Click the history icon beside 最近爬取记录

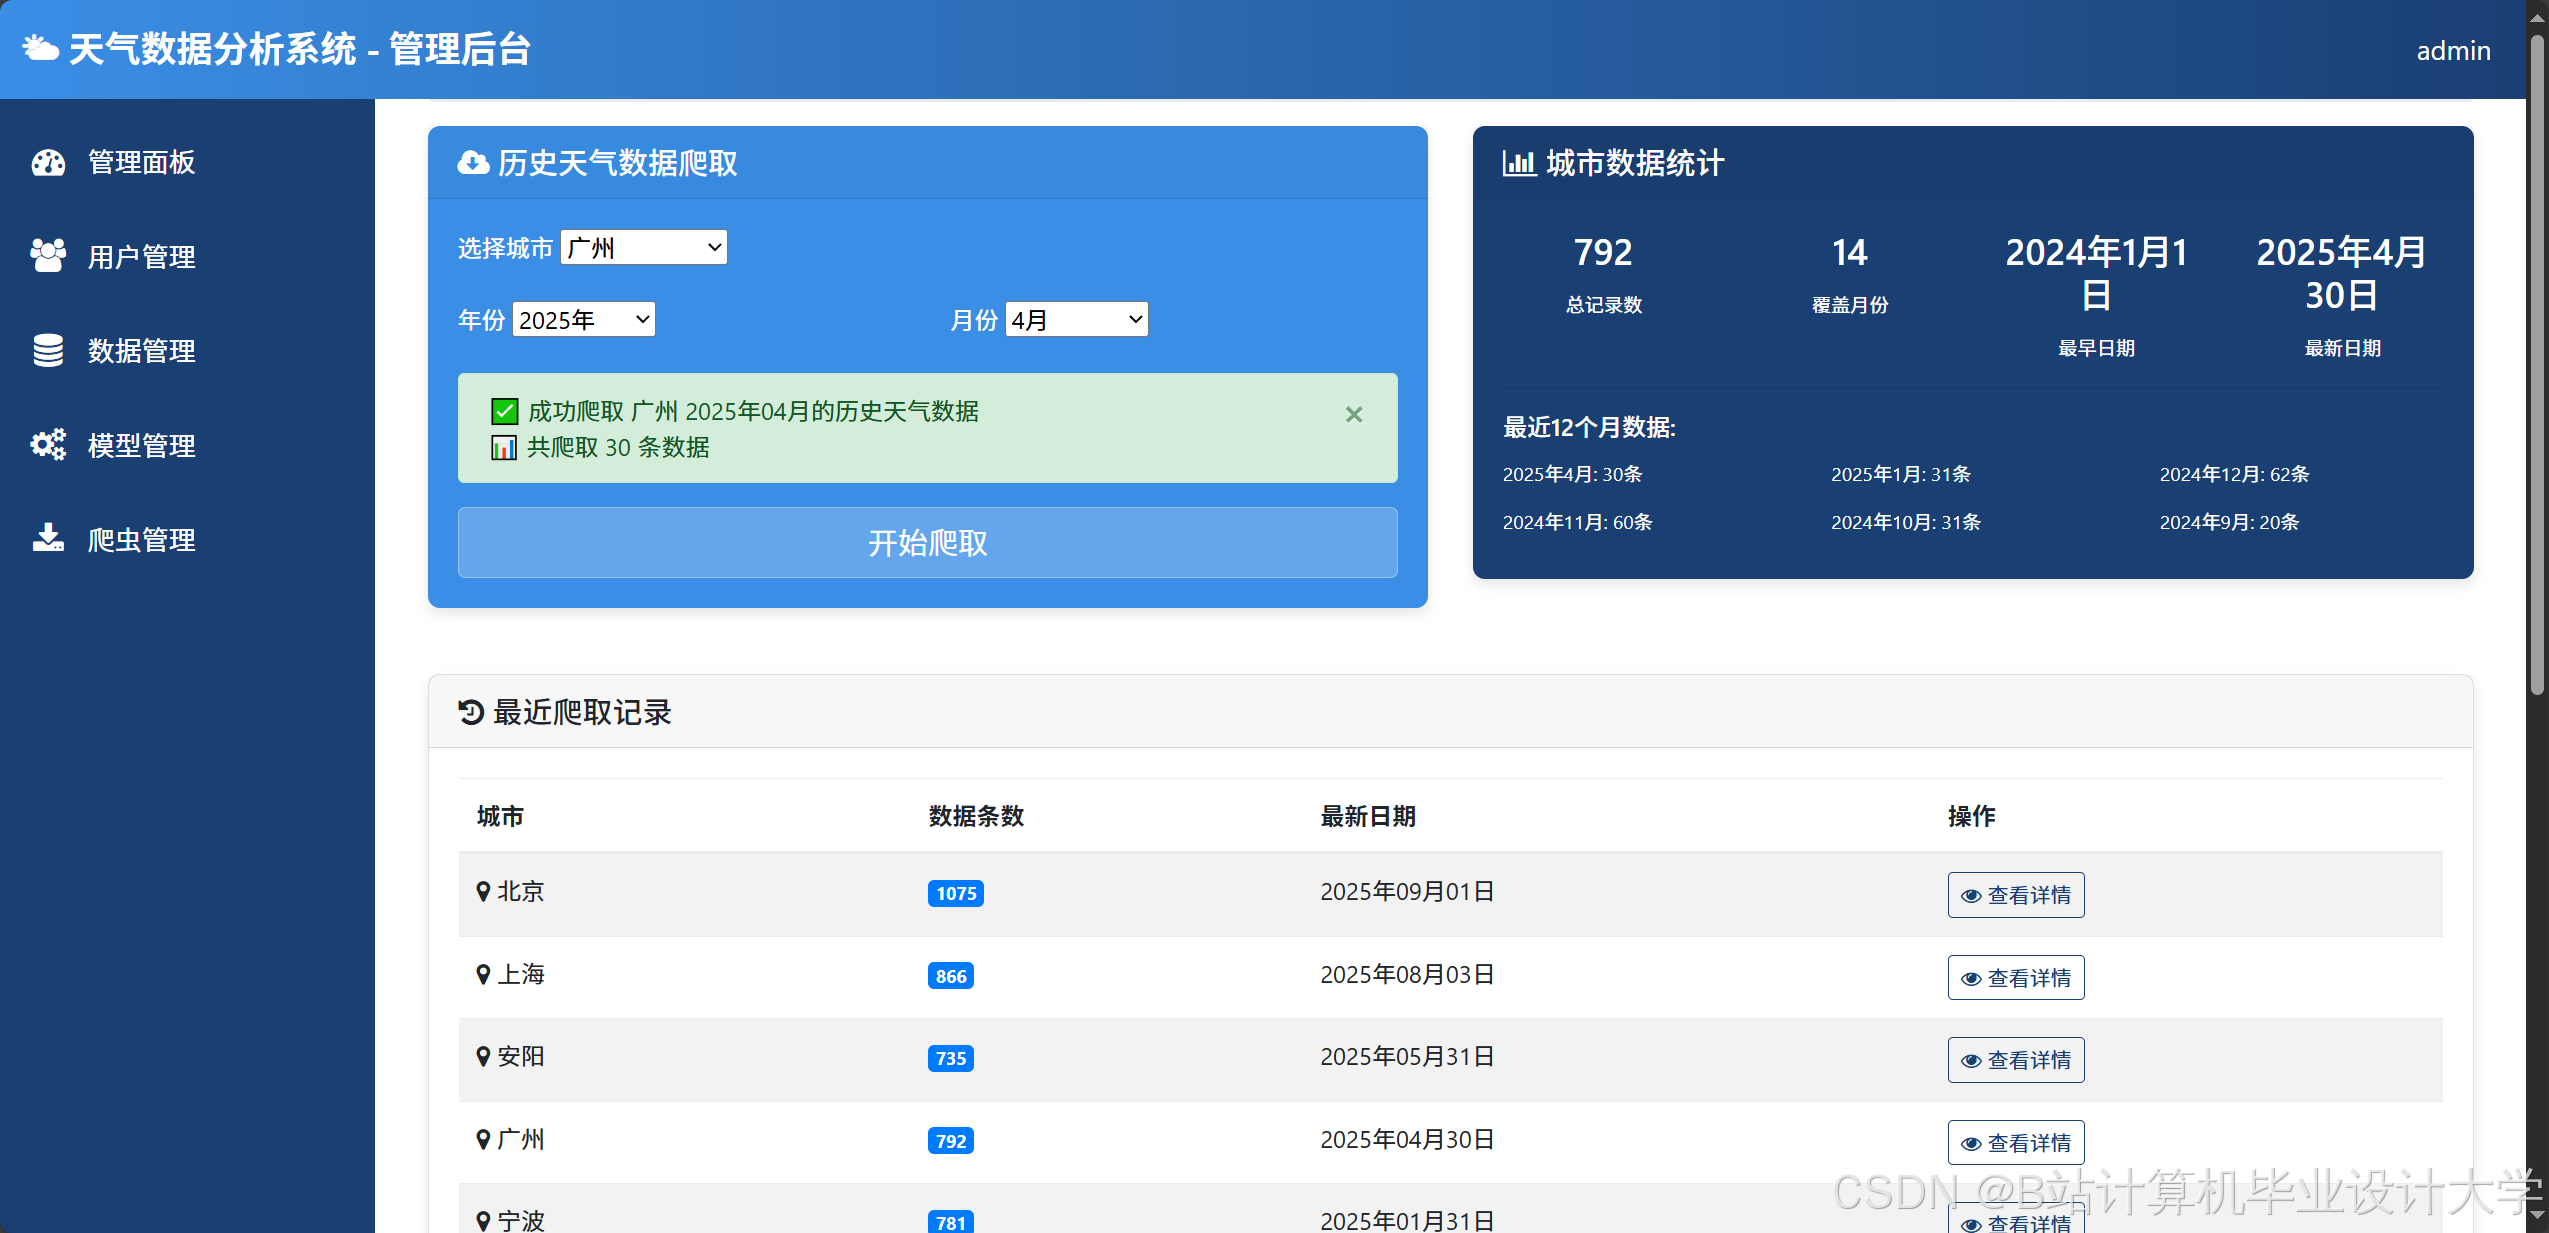pos(471,712)
